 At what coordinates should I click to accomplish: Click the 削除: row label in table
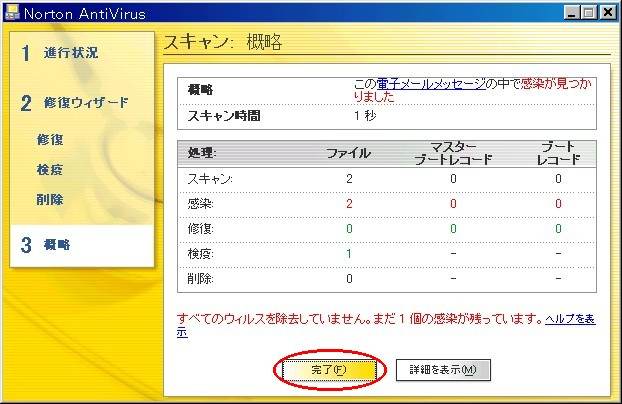(x=201, y=279)
